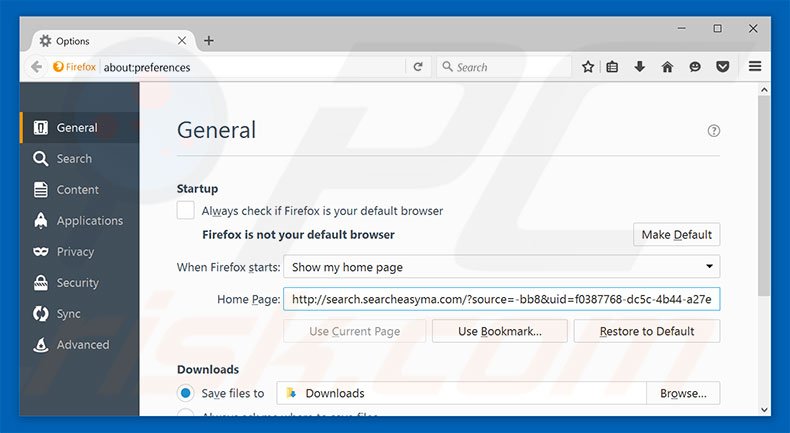Close the Options tab
Viewport: 790px width, 433px height.
[182, 40]
